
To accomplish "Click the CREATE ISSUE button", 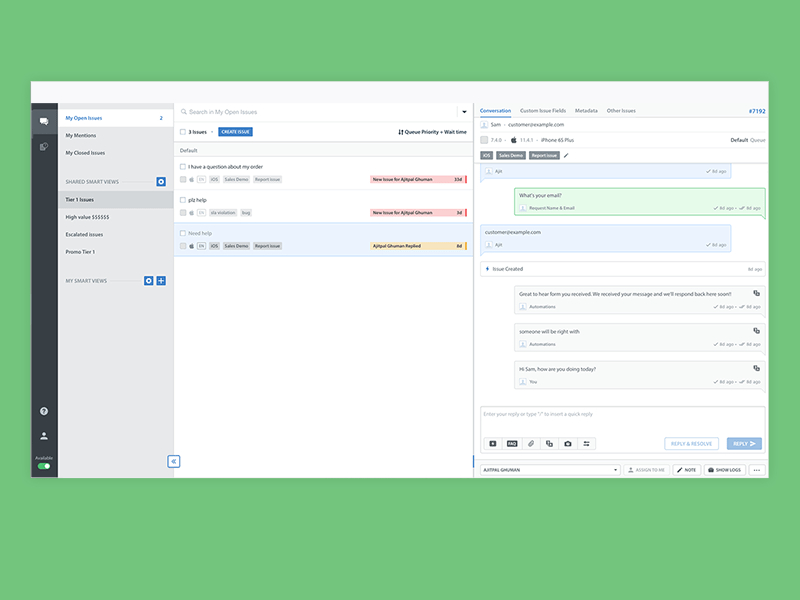I will tap(235, 132).
